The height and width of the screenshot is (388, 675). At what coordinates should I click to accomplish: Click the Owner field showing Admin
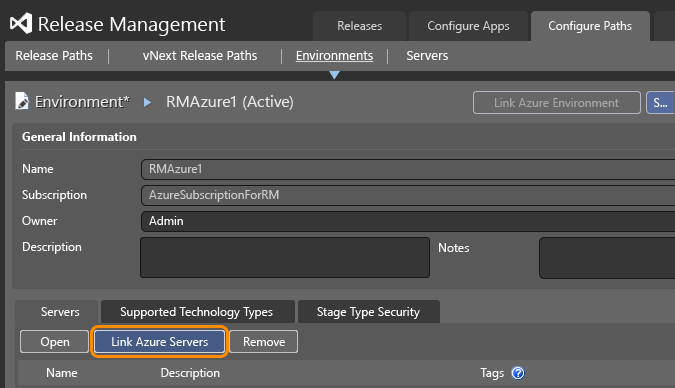tap(408, 221)
